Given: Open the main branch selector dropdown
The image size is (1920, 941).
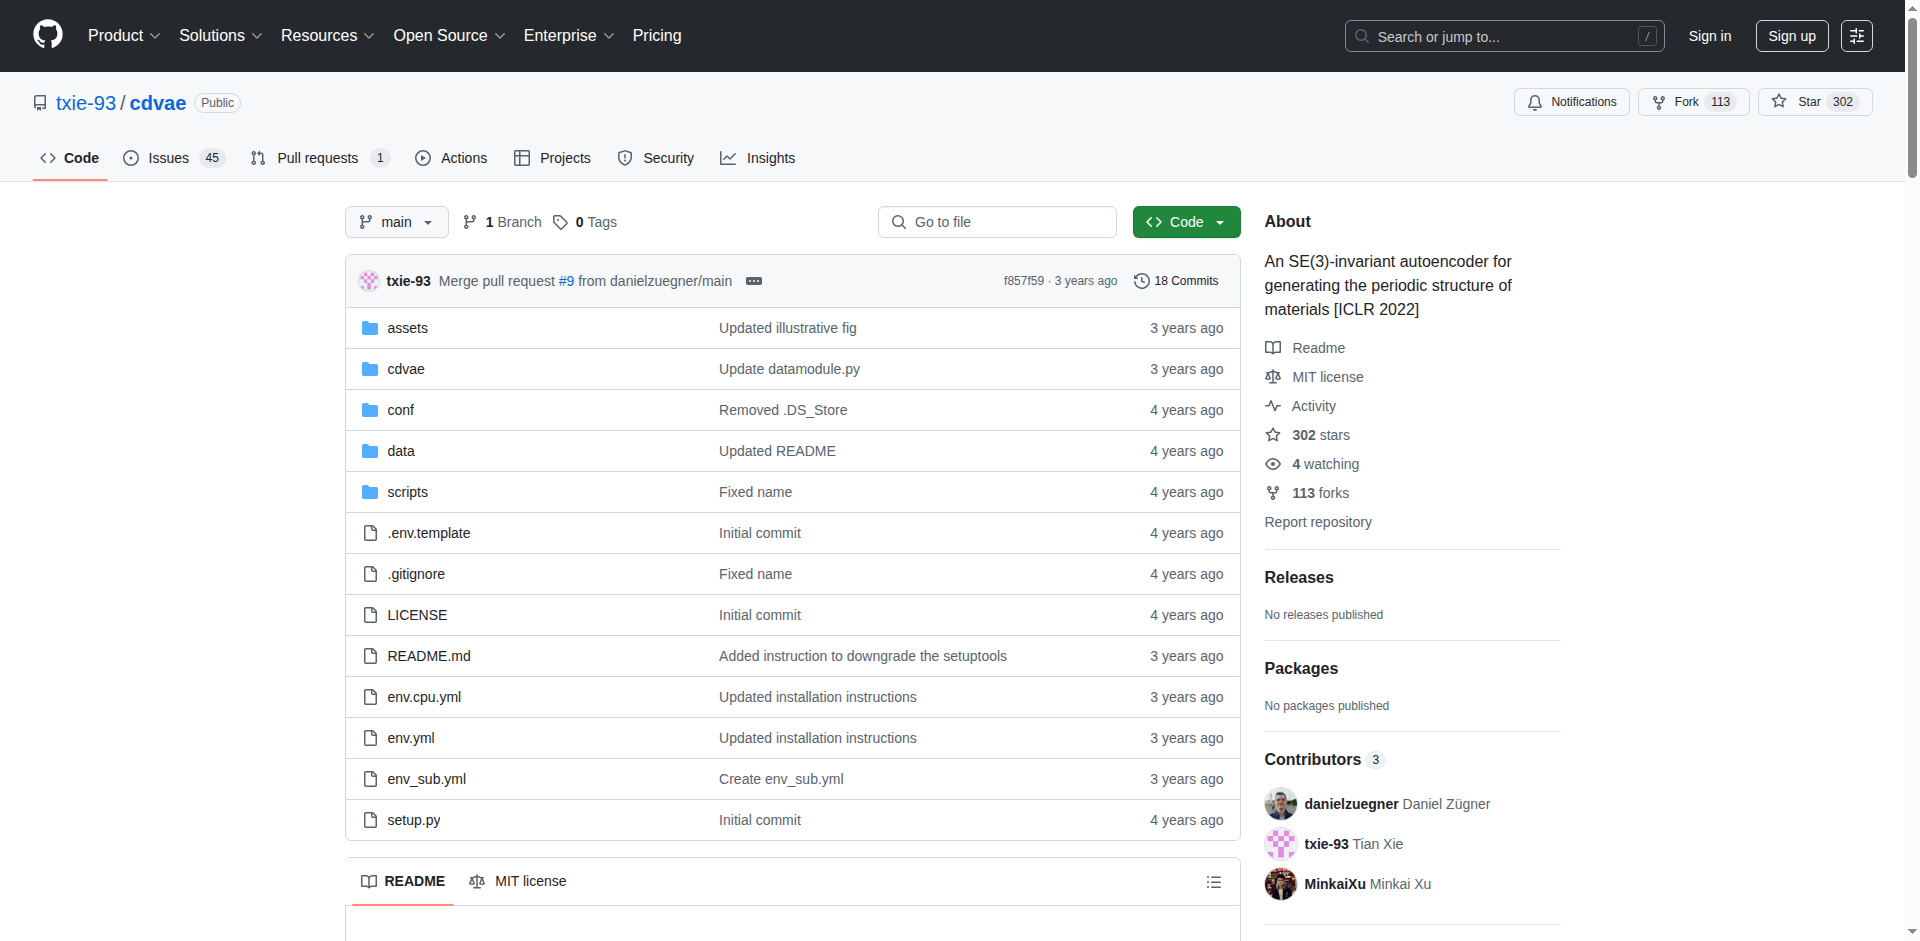Looking at the screenshot, I should click(x=396, y=222).
